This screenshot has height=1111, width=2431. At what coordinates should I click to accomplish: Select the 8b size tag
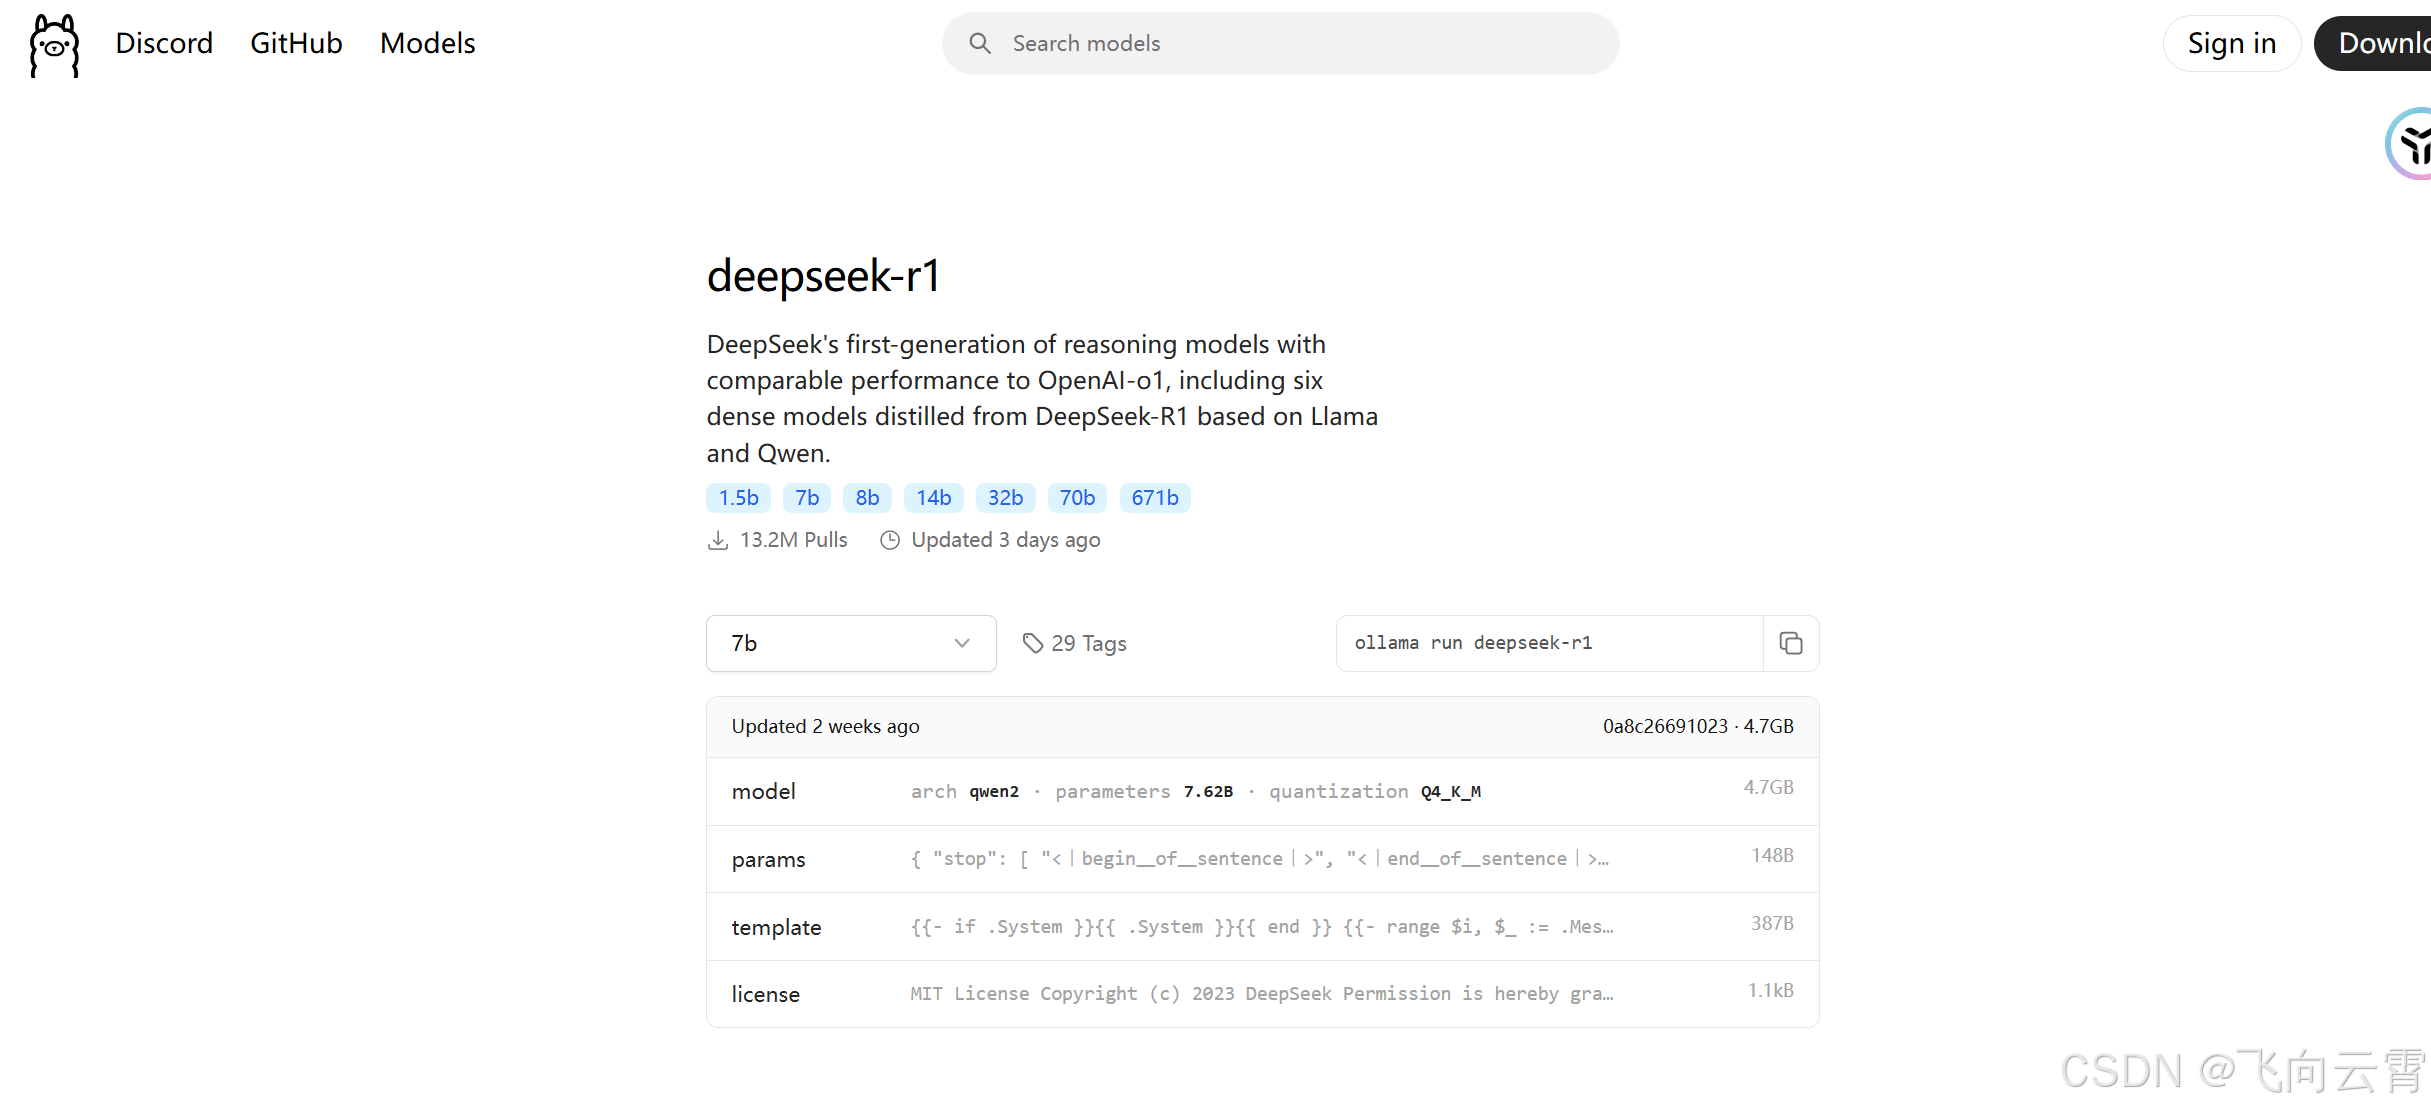[x=867, y=498]
